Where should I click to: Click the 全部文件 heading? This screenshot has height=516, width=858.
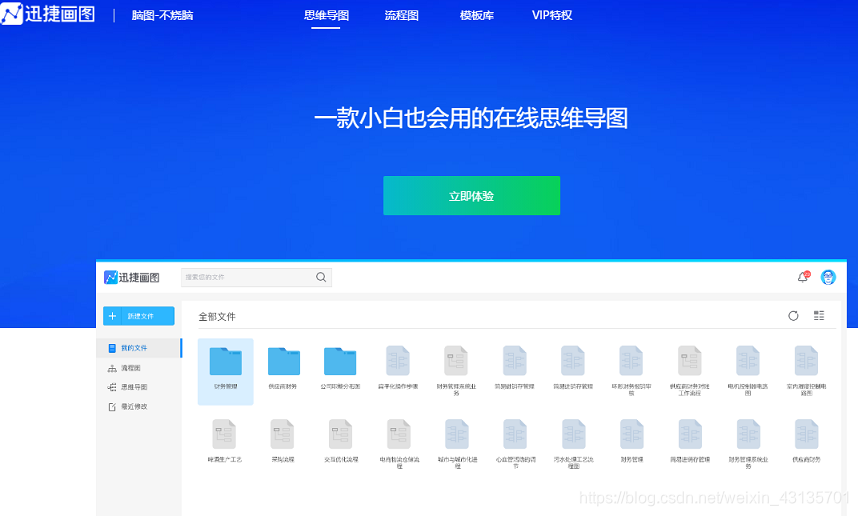click(217, 317)
